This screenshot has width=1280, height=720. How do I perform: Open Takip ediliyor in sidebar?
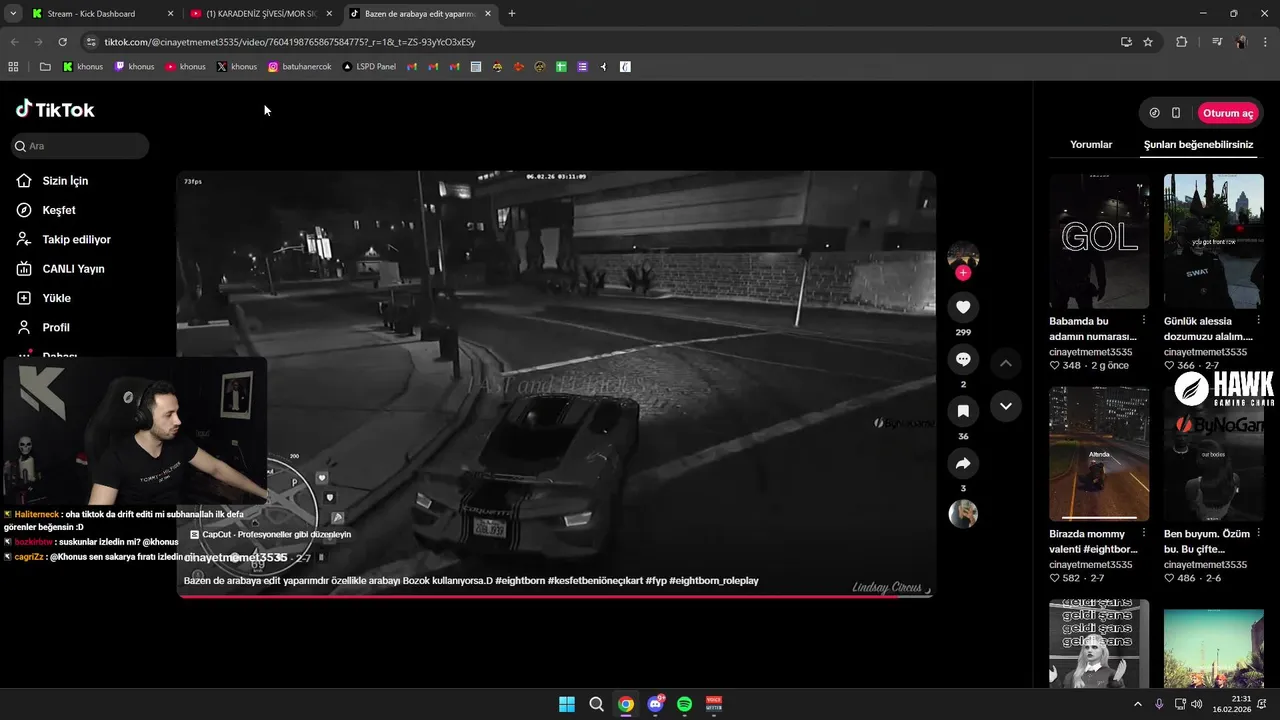[x=76, y=240]
